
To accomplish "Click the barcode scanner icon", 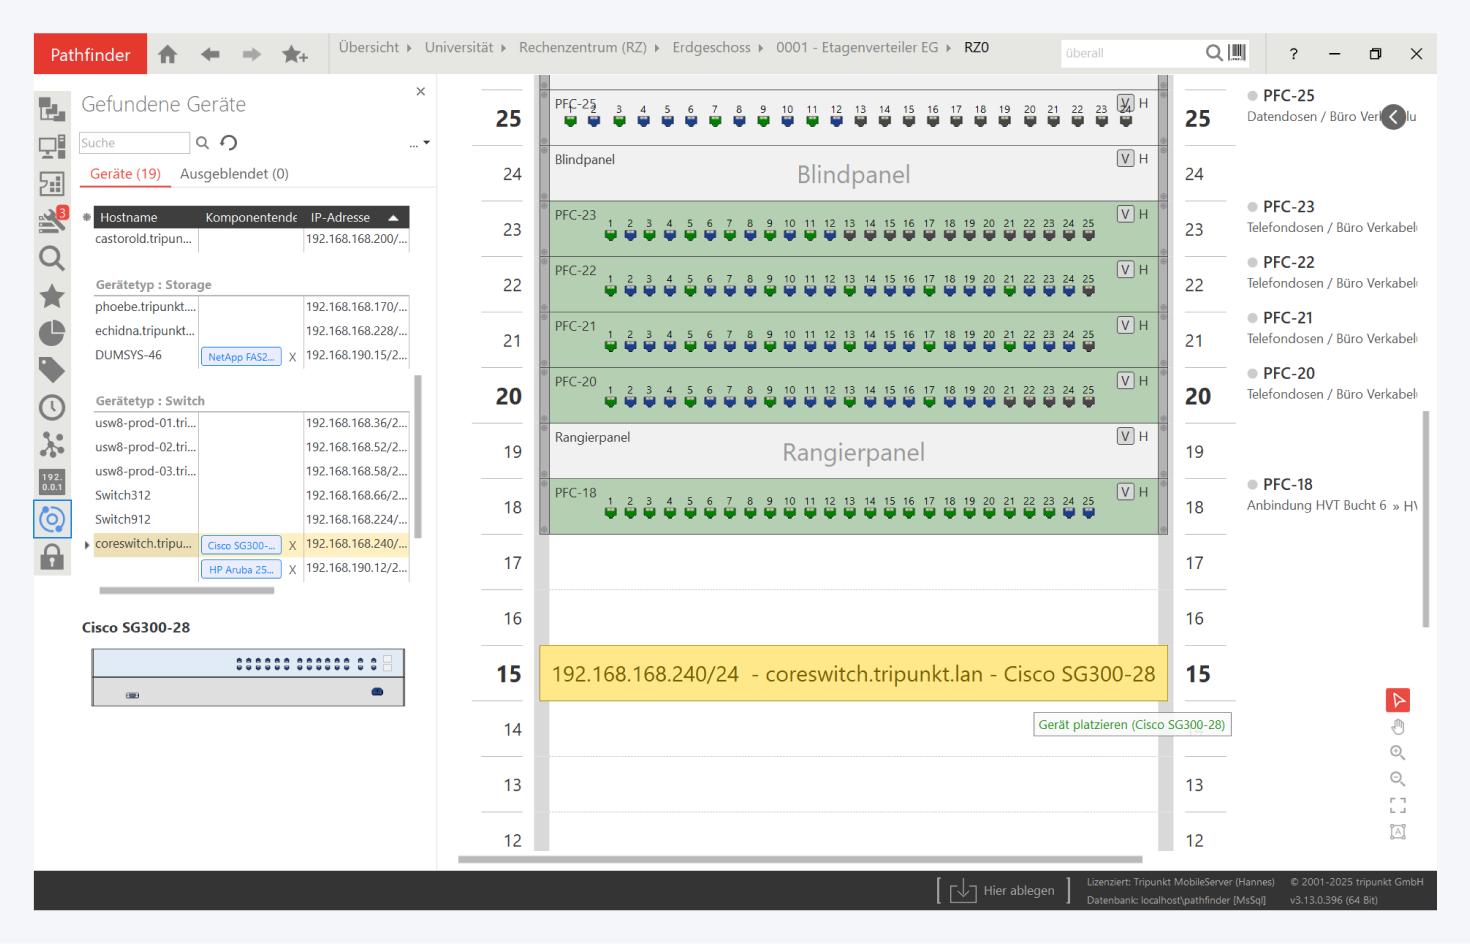I will tap(1238, 53).
